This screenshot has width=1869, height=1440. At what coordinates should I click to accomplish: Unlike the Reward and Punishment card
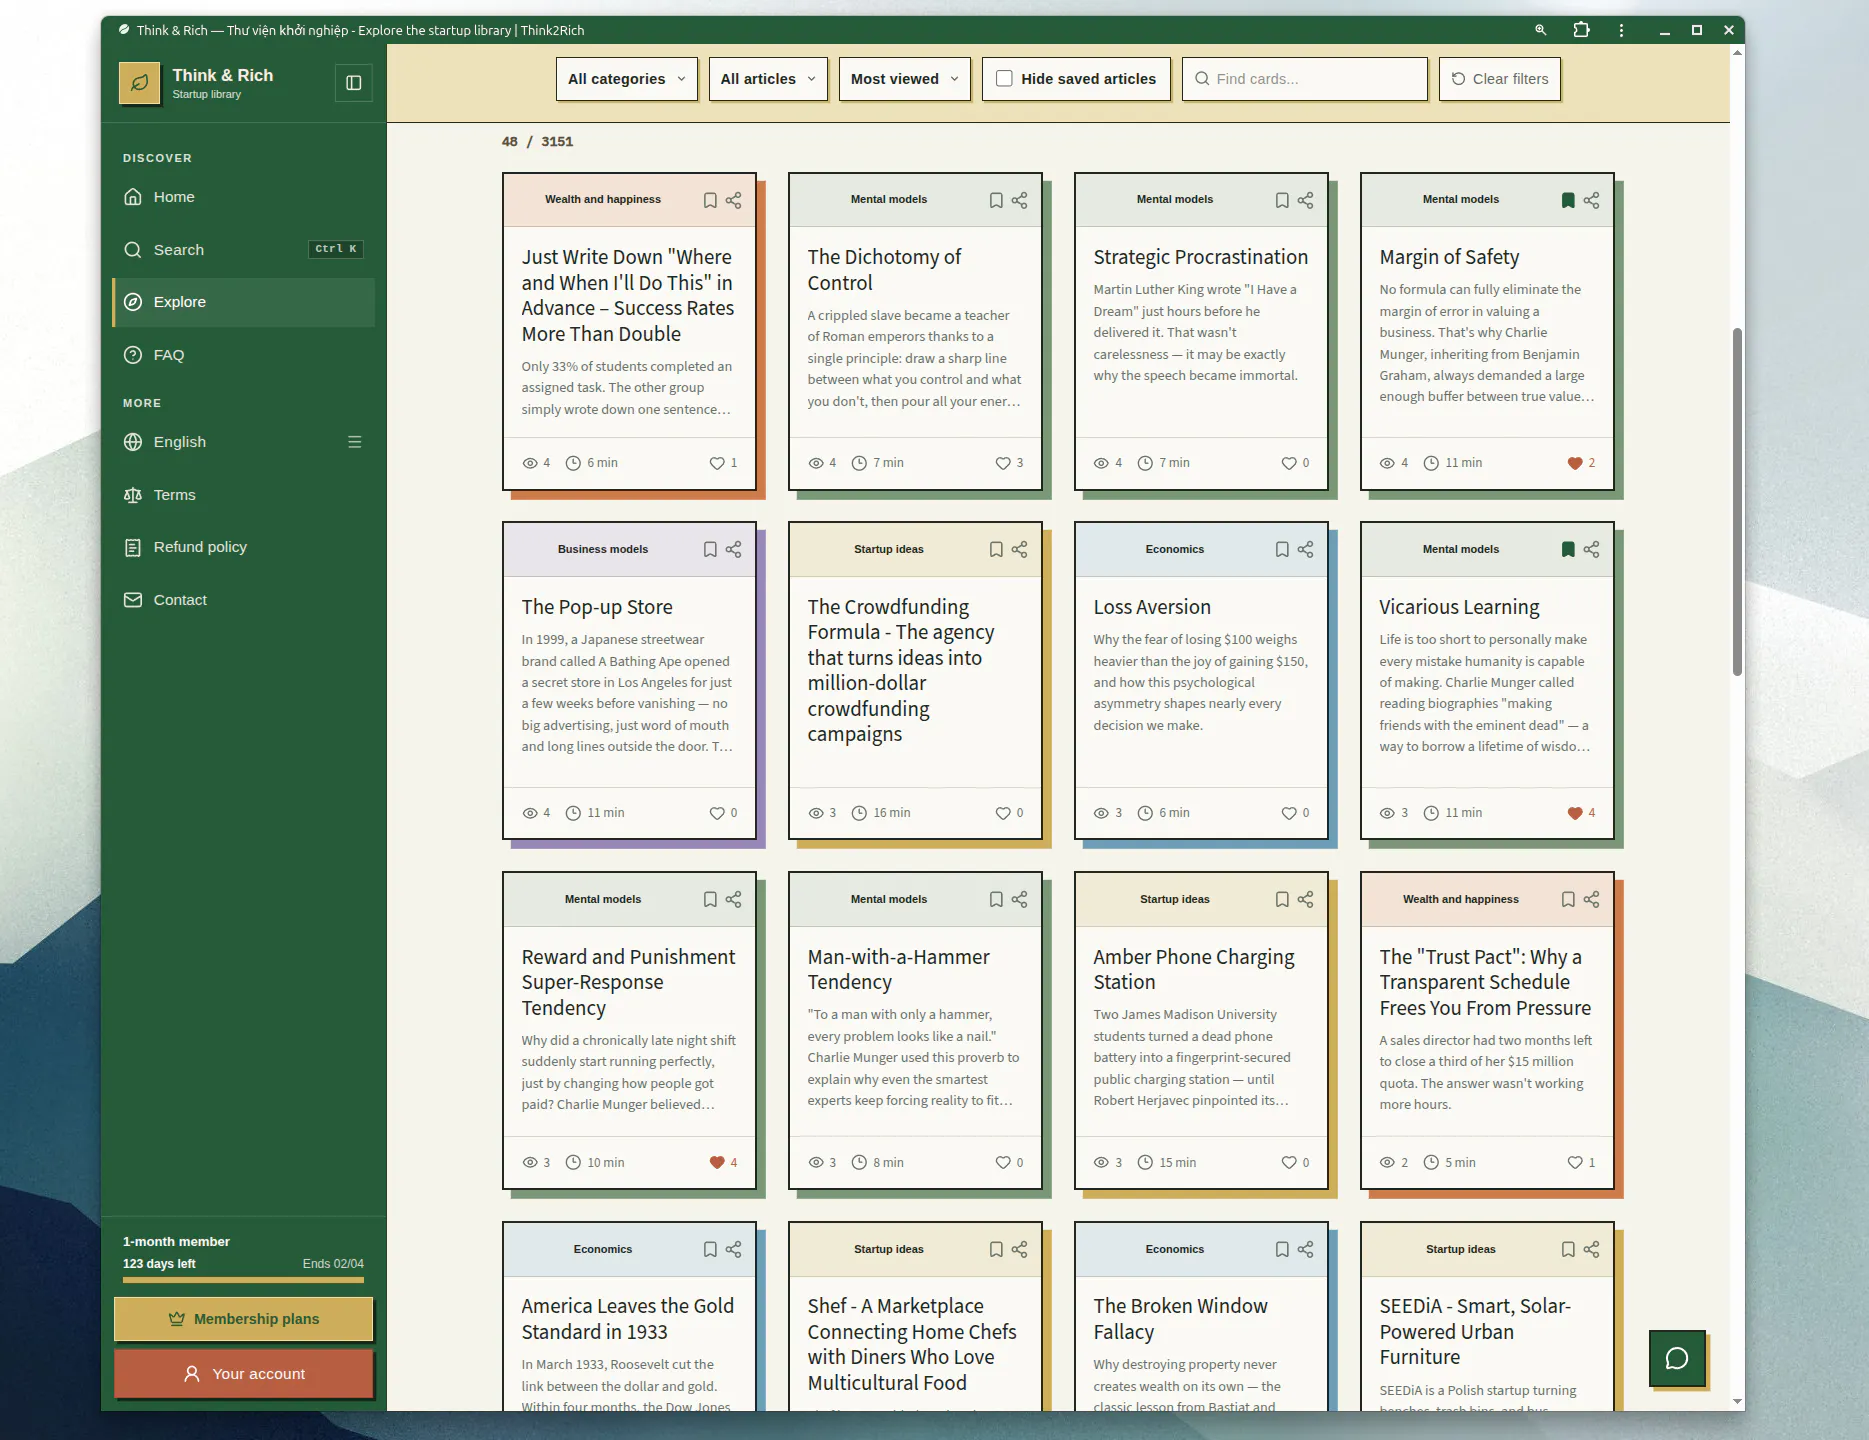tap(716, 1163)
